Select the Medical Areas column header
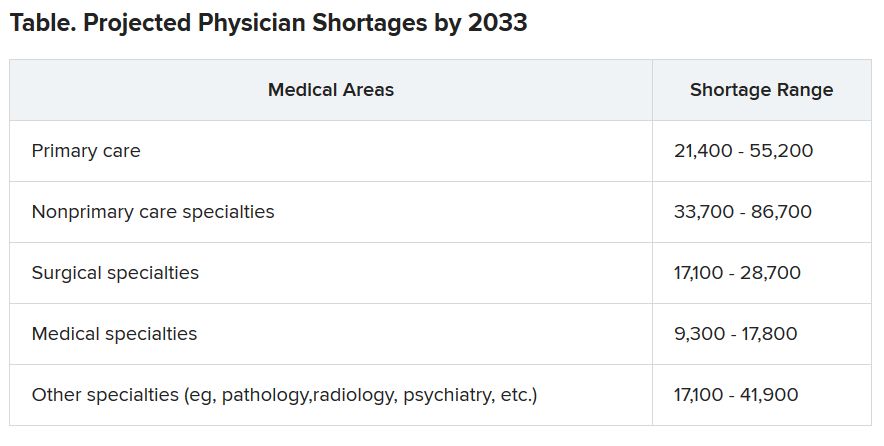Screen dimensions: 884x446 coord(331,90)
